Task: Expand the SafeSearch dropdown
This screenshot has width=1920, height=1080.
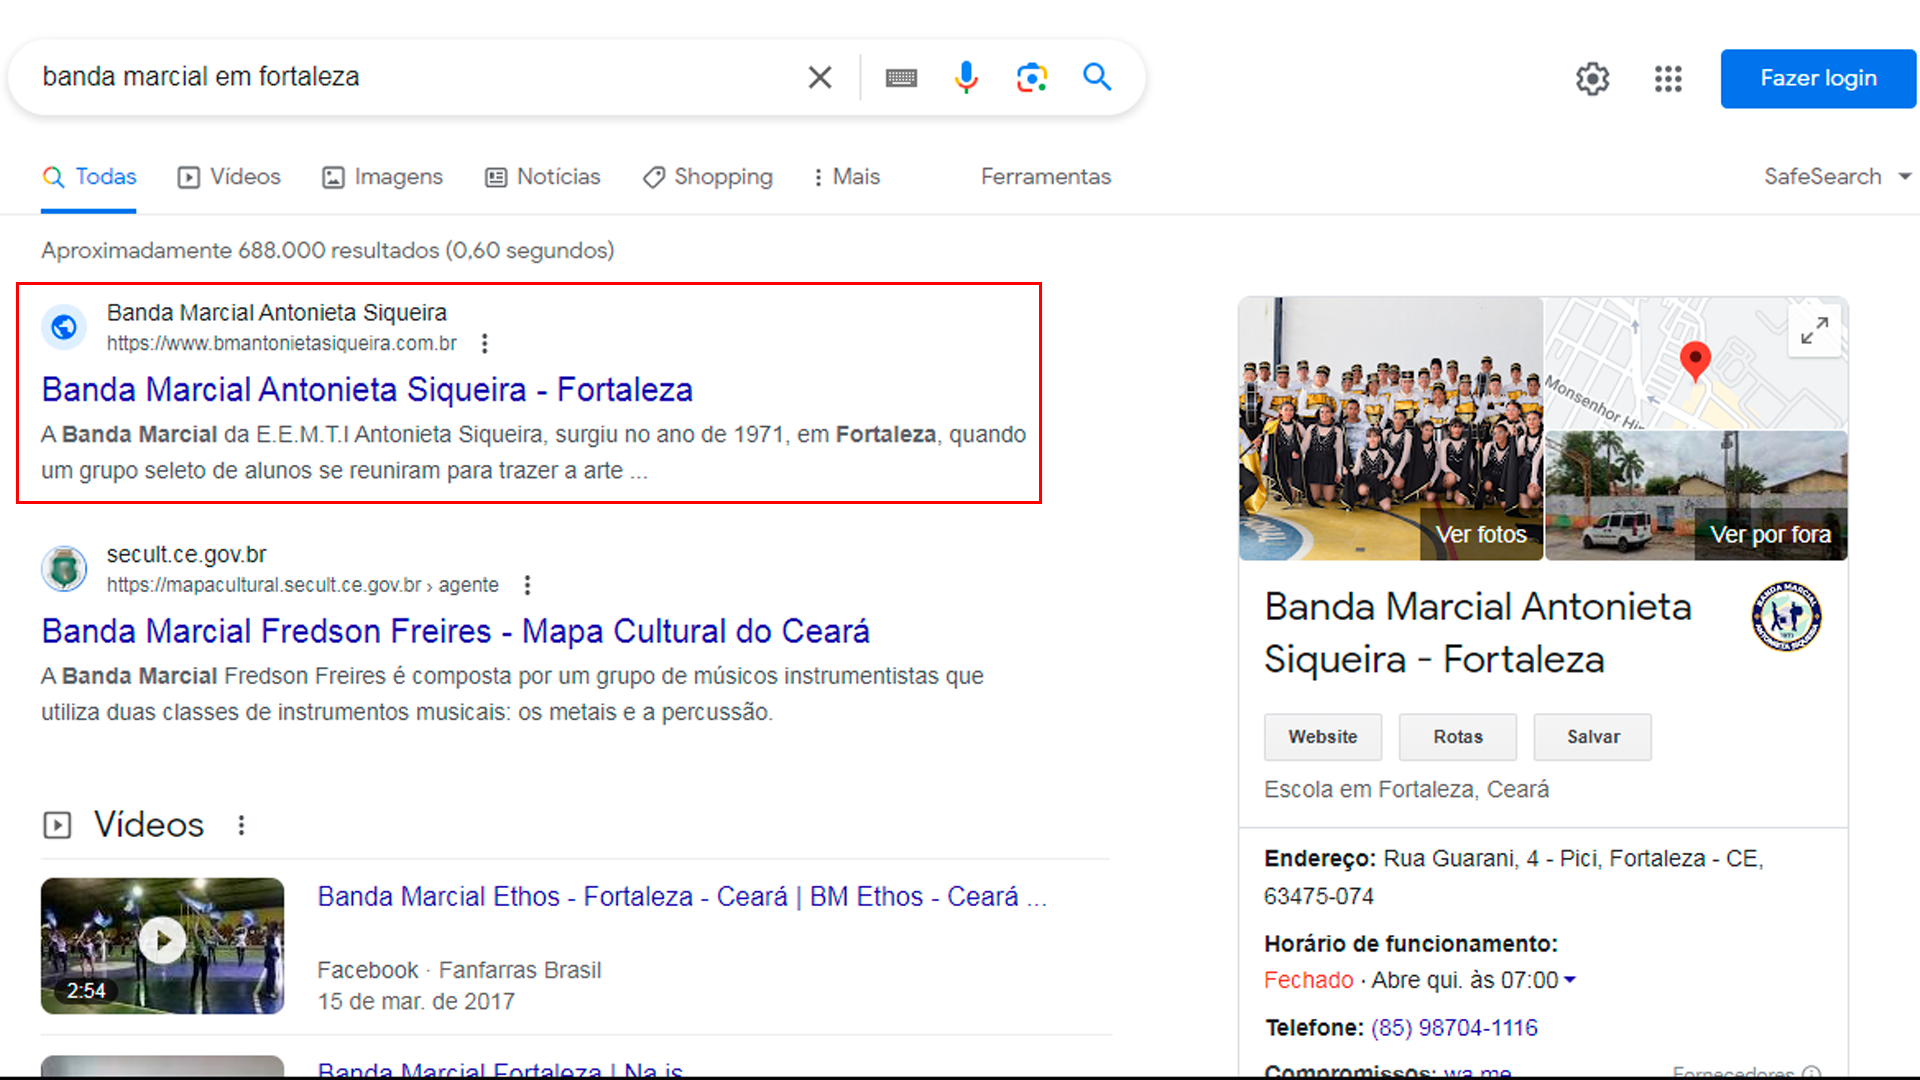Action: pyautogui.click(x=1838, y=177)
